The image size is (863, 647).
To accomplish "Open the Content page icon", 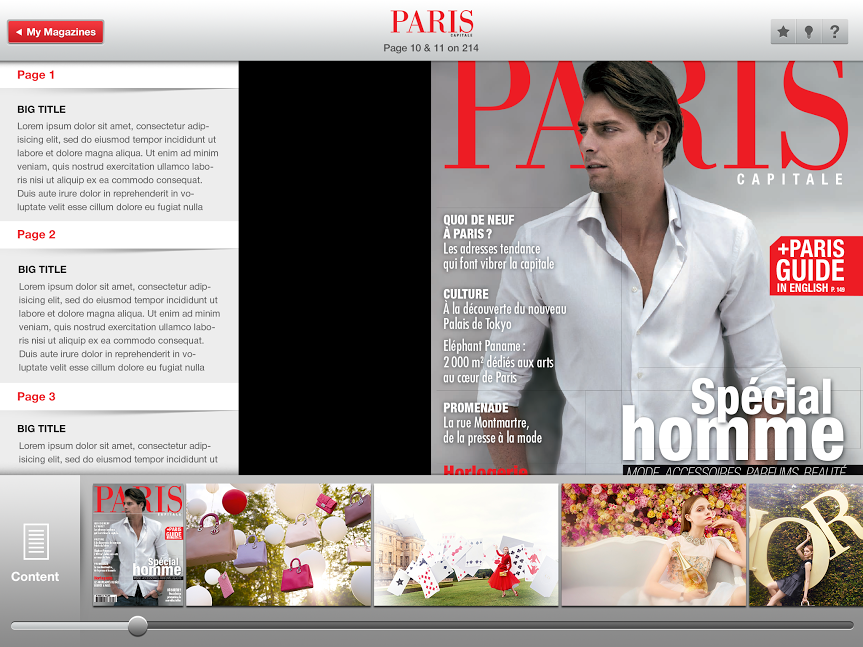I will pos(36,552).
